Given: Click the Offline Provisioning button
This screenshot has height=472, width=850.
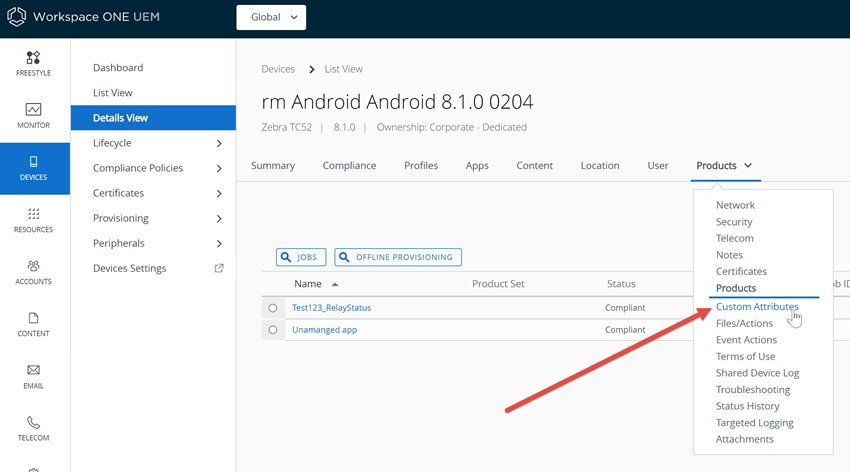Looking at the screenshot, I should pos(398,257).
